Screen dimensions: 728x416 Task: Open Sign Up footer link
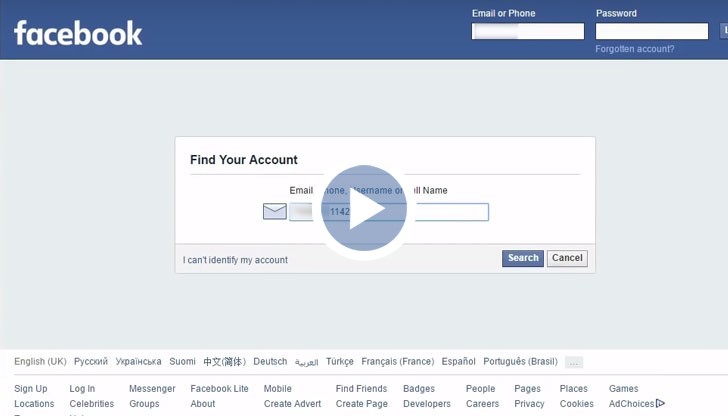tap(31, 389)
